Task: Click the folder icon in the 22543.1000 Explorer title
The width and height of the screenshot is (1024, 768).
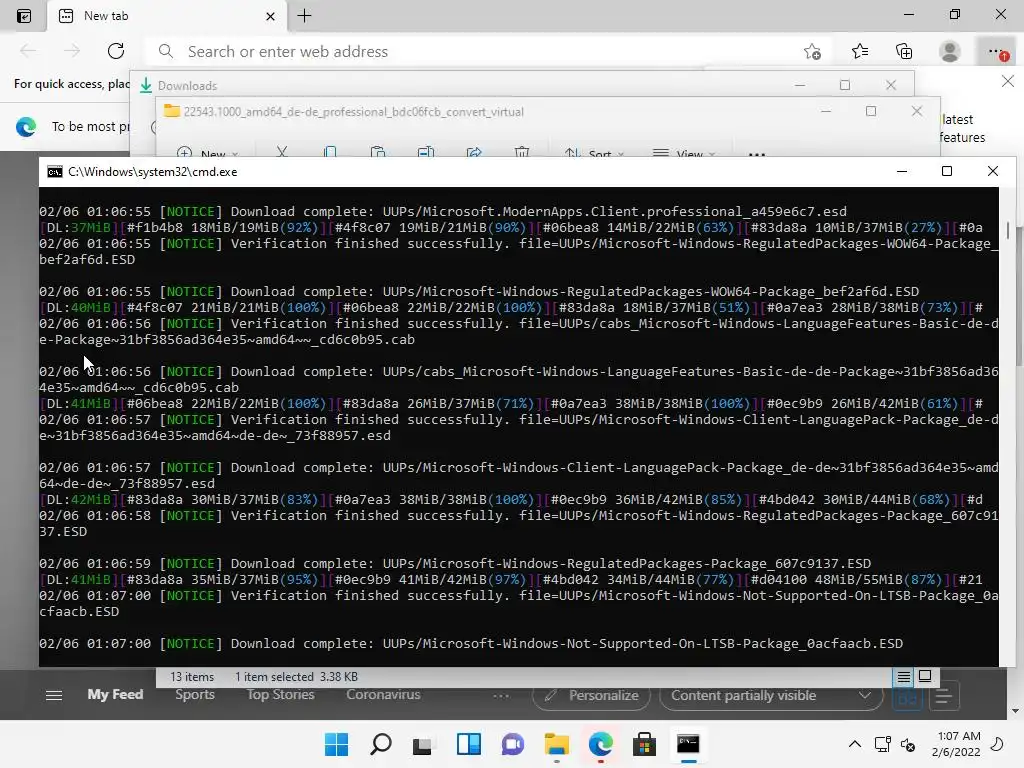Action: tap(172, 111)
